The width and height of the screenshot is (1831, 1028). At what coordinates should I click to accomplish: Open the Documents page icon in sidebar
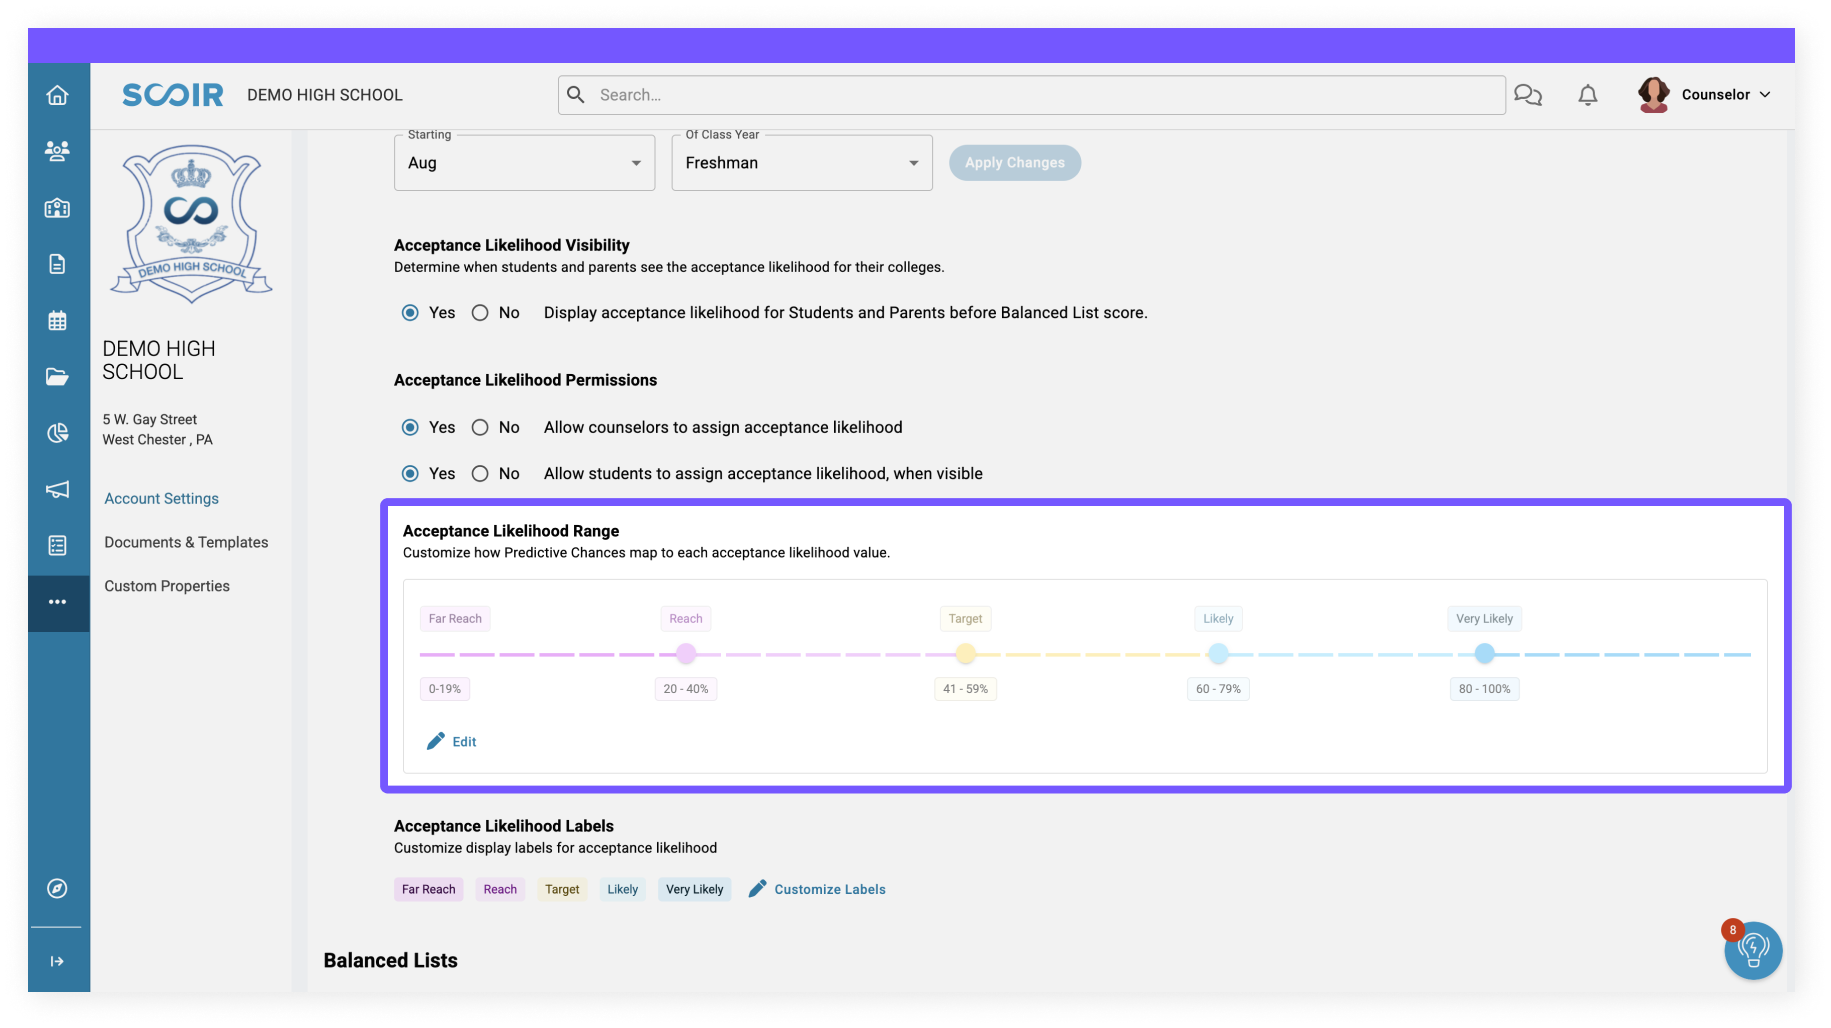click(58, 264)
